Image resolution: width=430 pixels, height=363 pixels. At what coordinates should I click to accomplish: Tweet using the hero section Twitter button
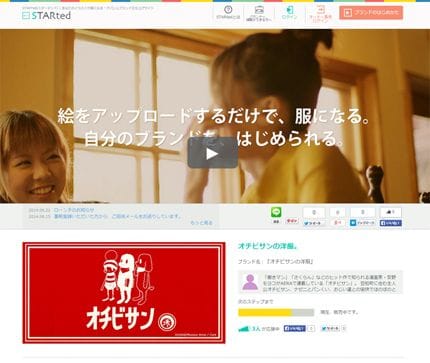click(x=314, y=223)
